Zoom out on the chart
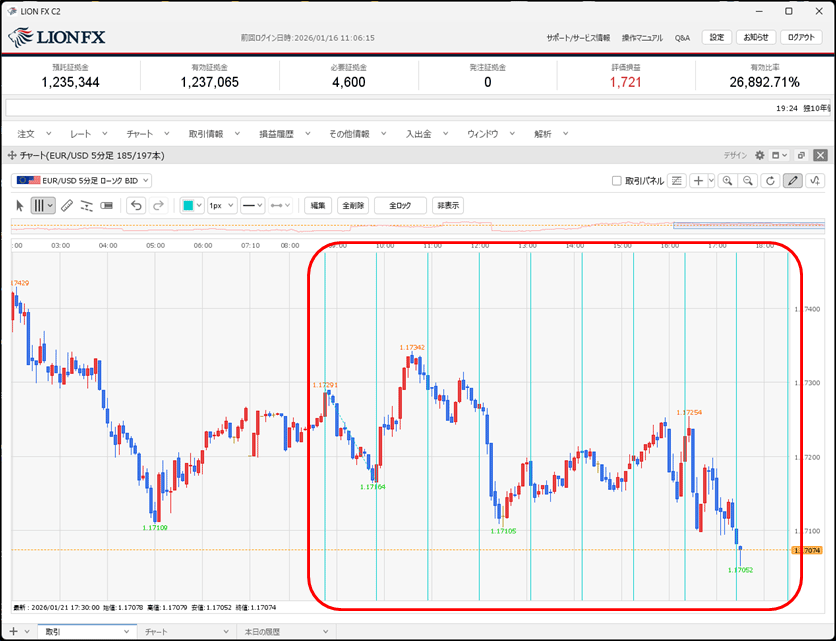This screenshot has height=641, width=836. [x=747, y=181]
